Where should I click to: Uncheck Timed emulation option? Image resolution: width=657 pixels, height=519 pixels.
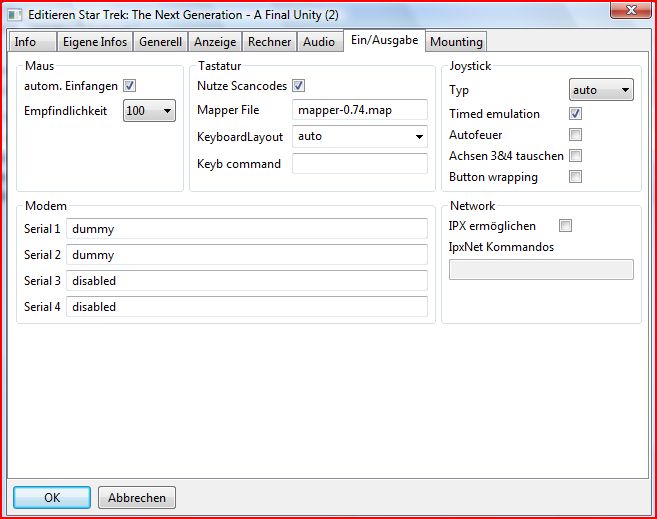click(575, 114)
